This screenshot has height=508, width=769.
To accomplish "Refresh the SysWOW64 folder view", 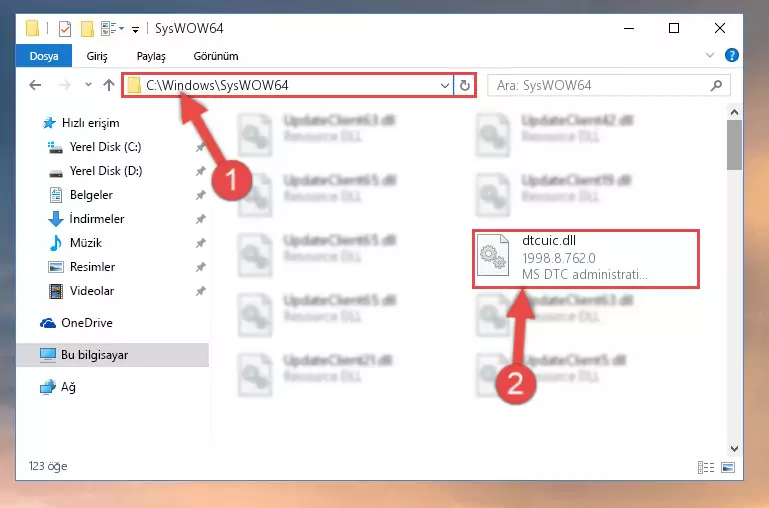I will (x=464, y=85).
